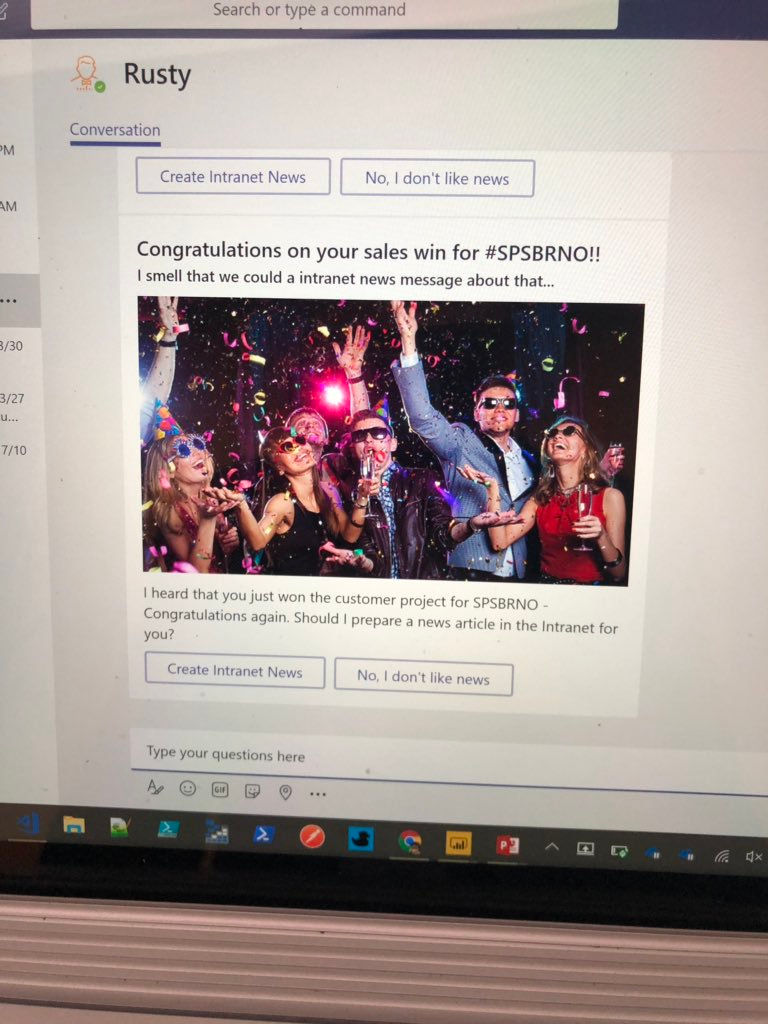768x1024 pixels.
Task: Click the Rusty chat title
Action: tap(157, 74)
